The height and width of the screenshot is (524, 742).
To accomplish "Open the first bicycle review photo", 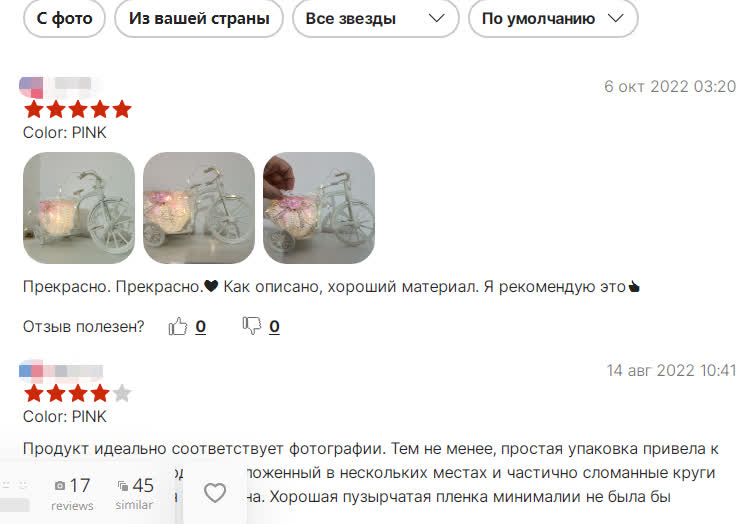I will tap(79, 208).
